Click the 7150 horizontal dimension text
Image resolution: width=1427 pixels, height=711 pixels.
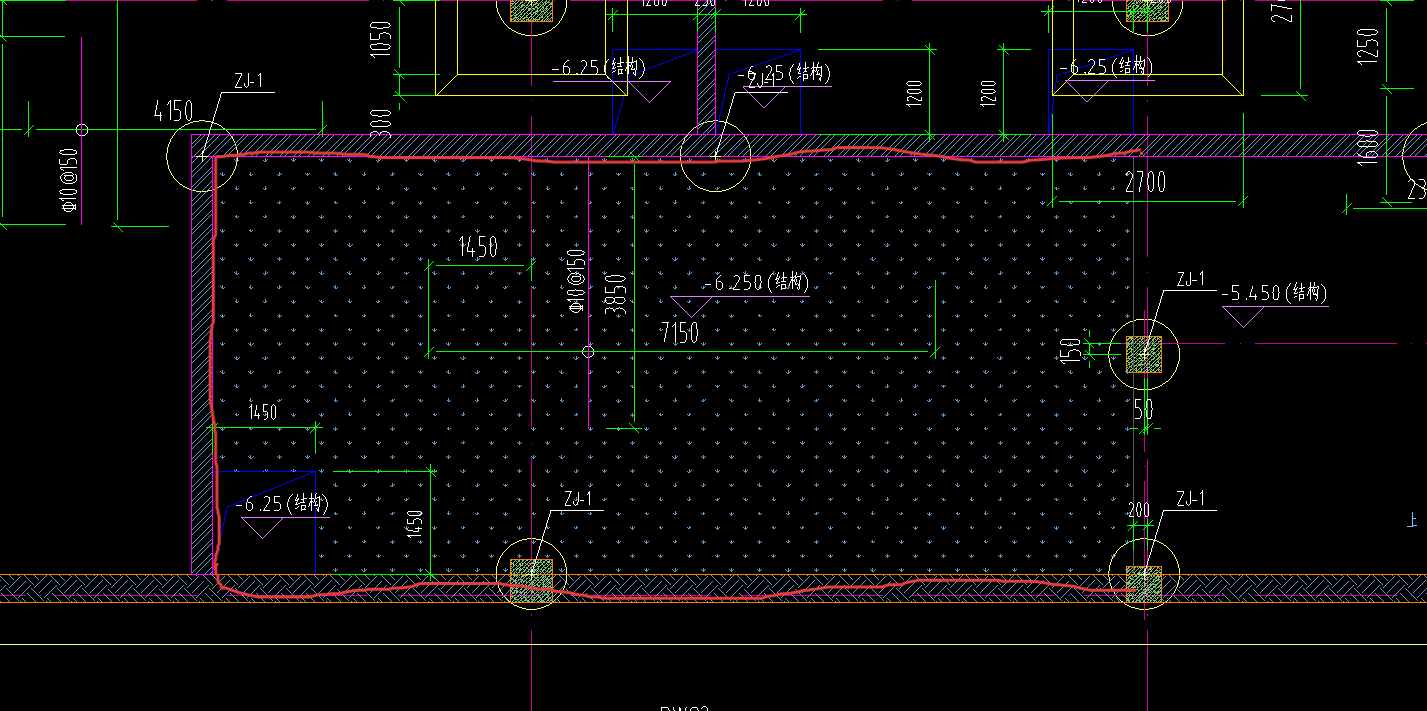[680, 333]
